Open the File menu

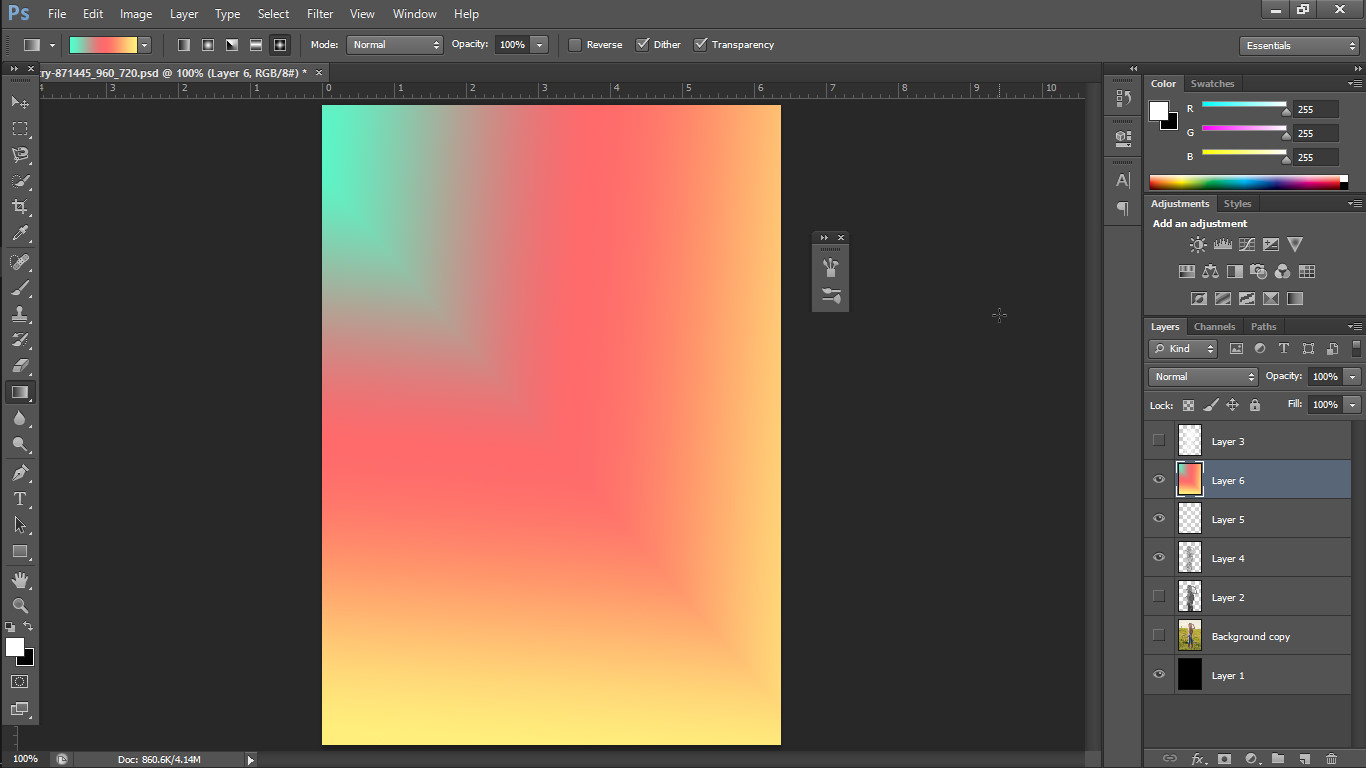coord(57,14)
